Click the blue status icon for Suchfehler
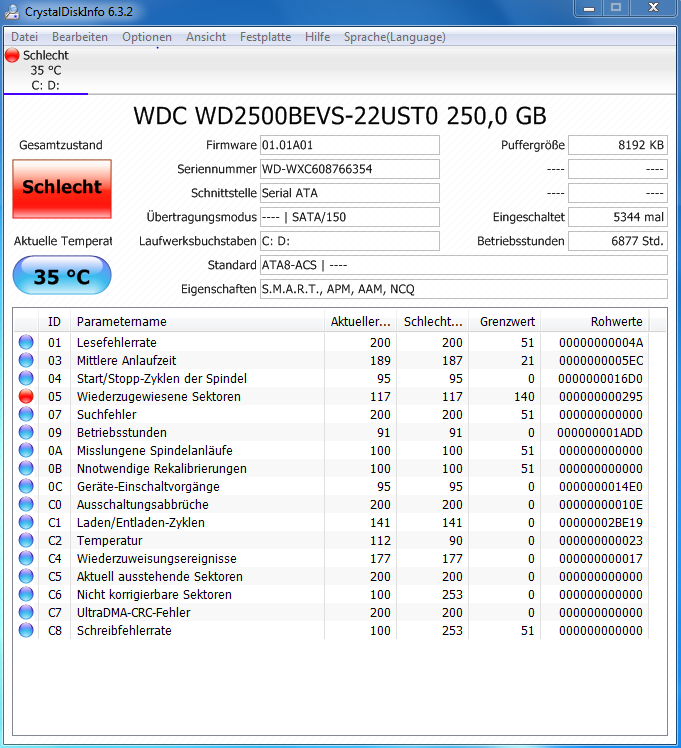 pyautogui.click(x=26, y=414)
